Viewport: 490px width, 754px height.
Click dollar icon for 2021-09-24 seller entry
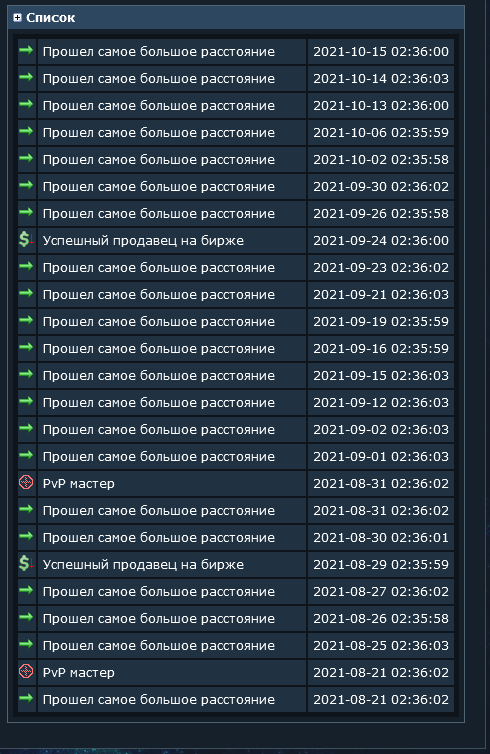point(26,239)
